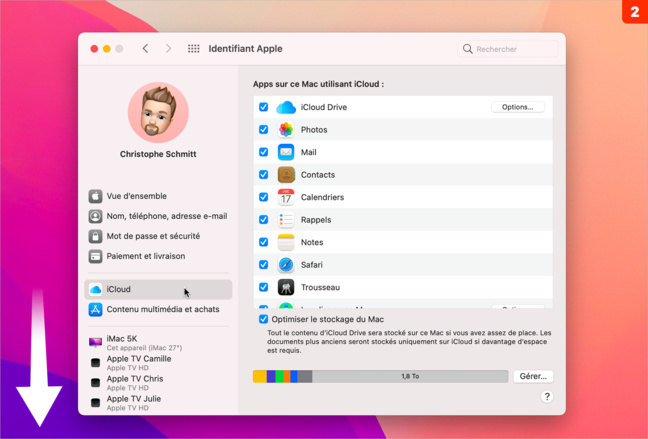Toggle the Mail checkbox
Viewport: 648px width, 439px height.
[264, 152]
